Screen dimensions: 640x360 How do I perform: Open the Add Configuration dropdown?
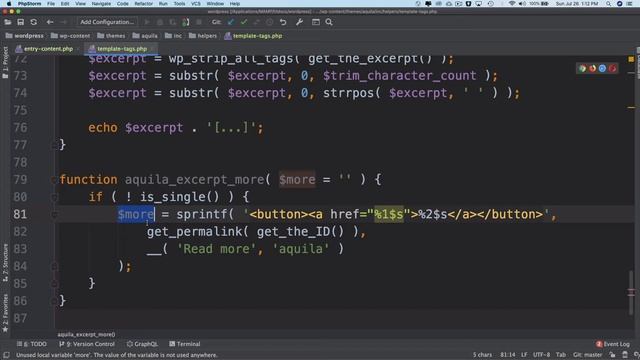[x=107, y=22]
